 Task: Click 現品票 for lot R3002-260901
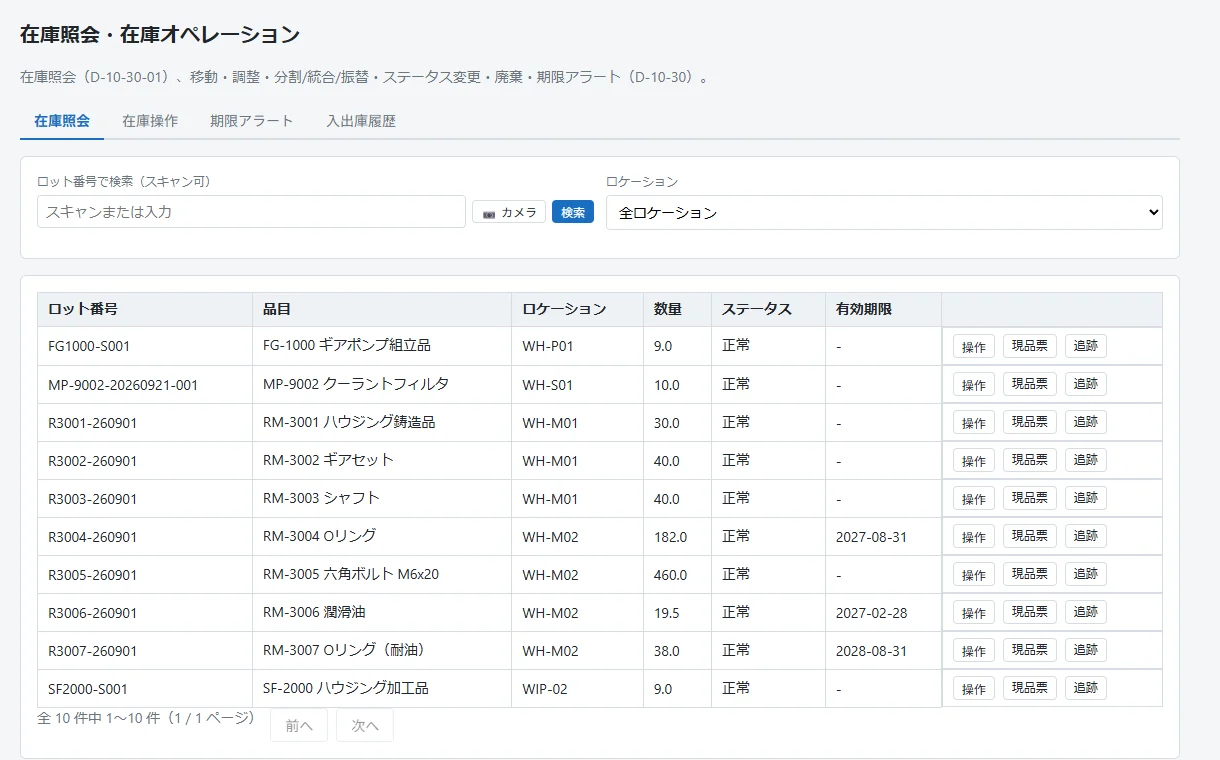click(1030, 461)
